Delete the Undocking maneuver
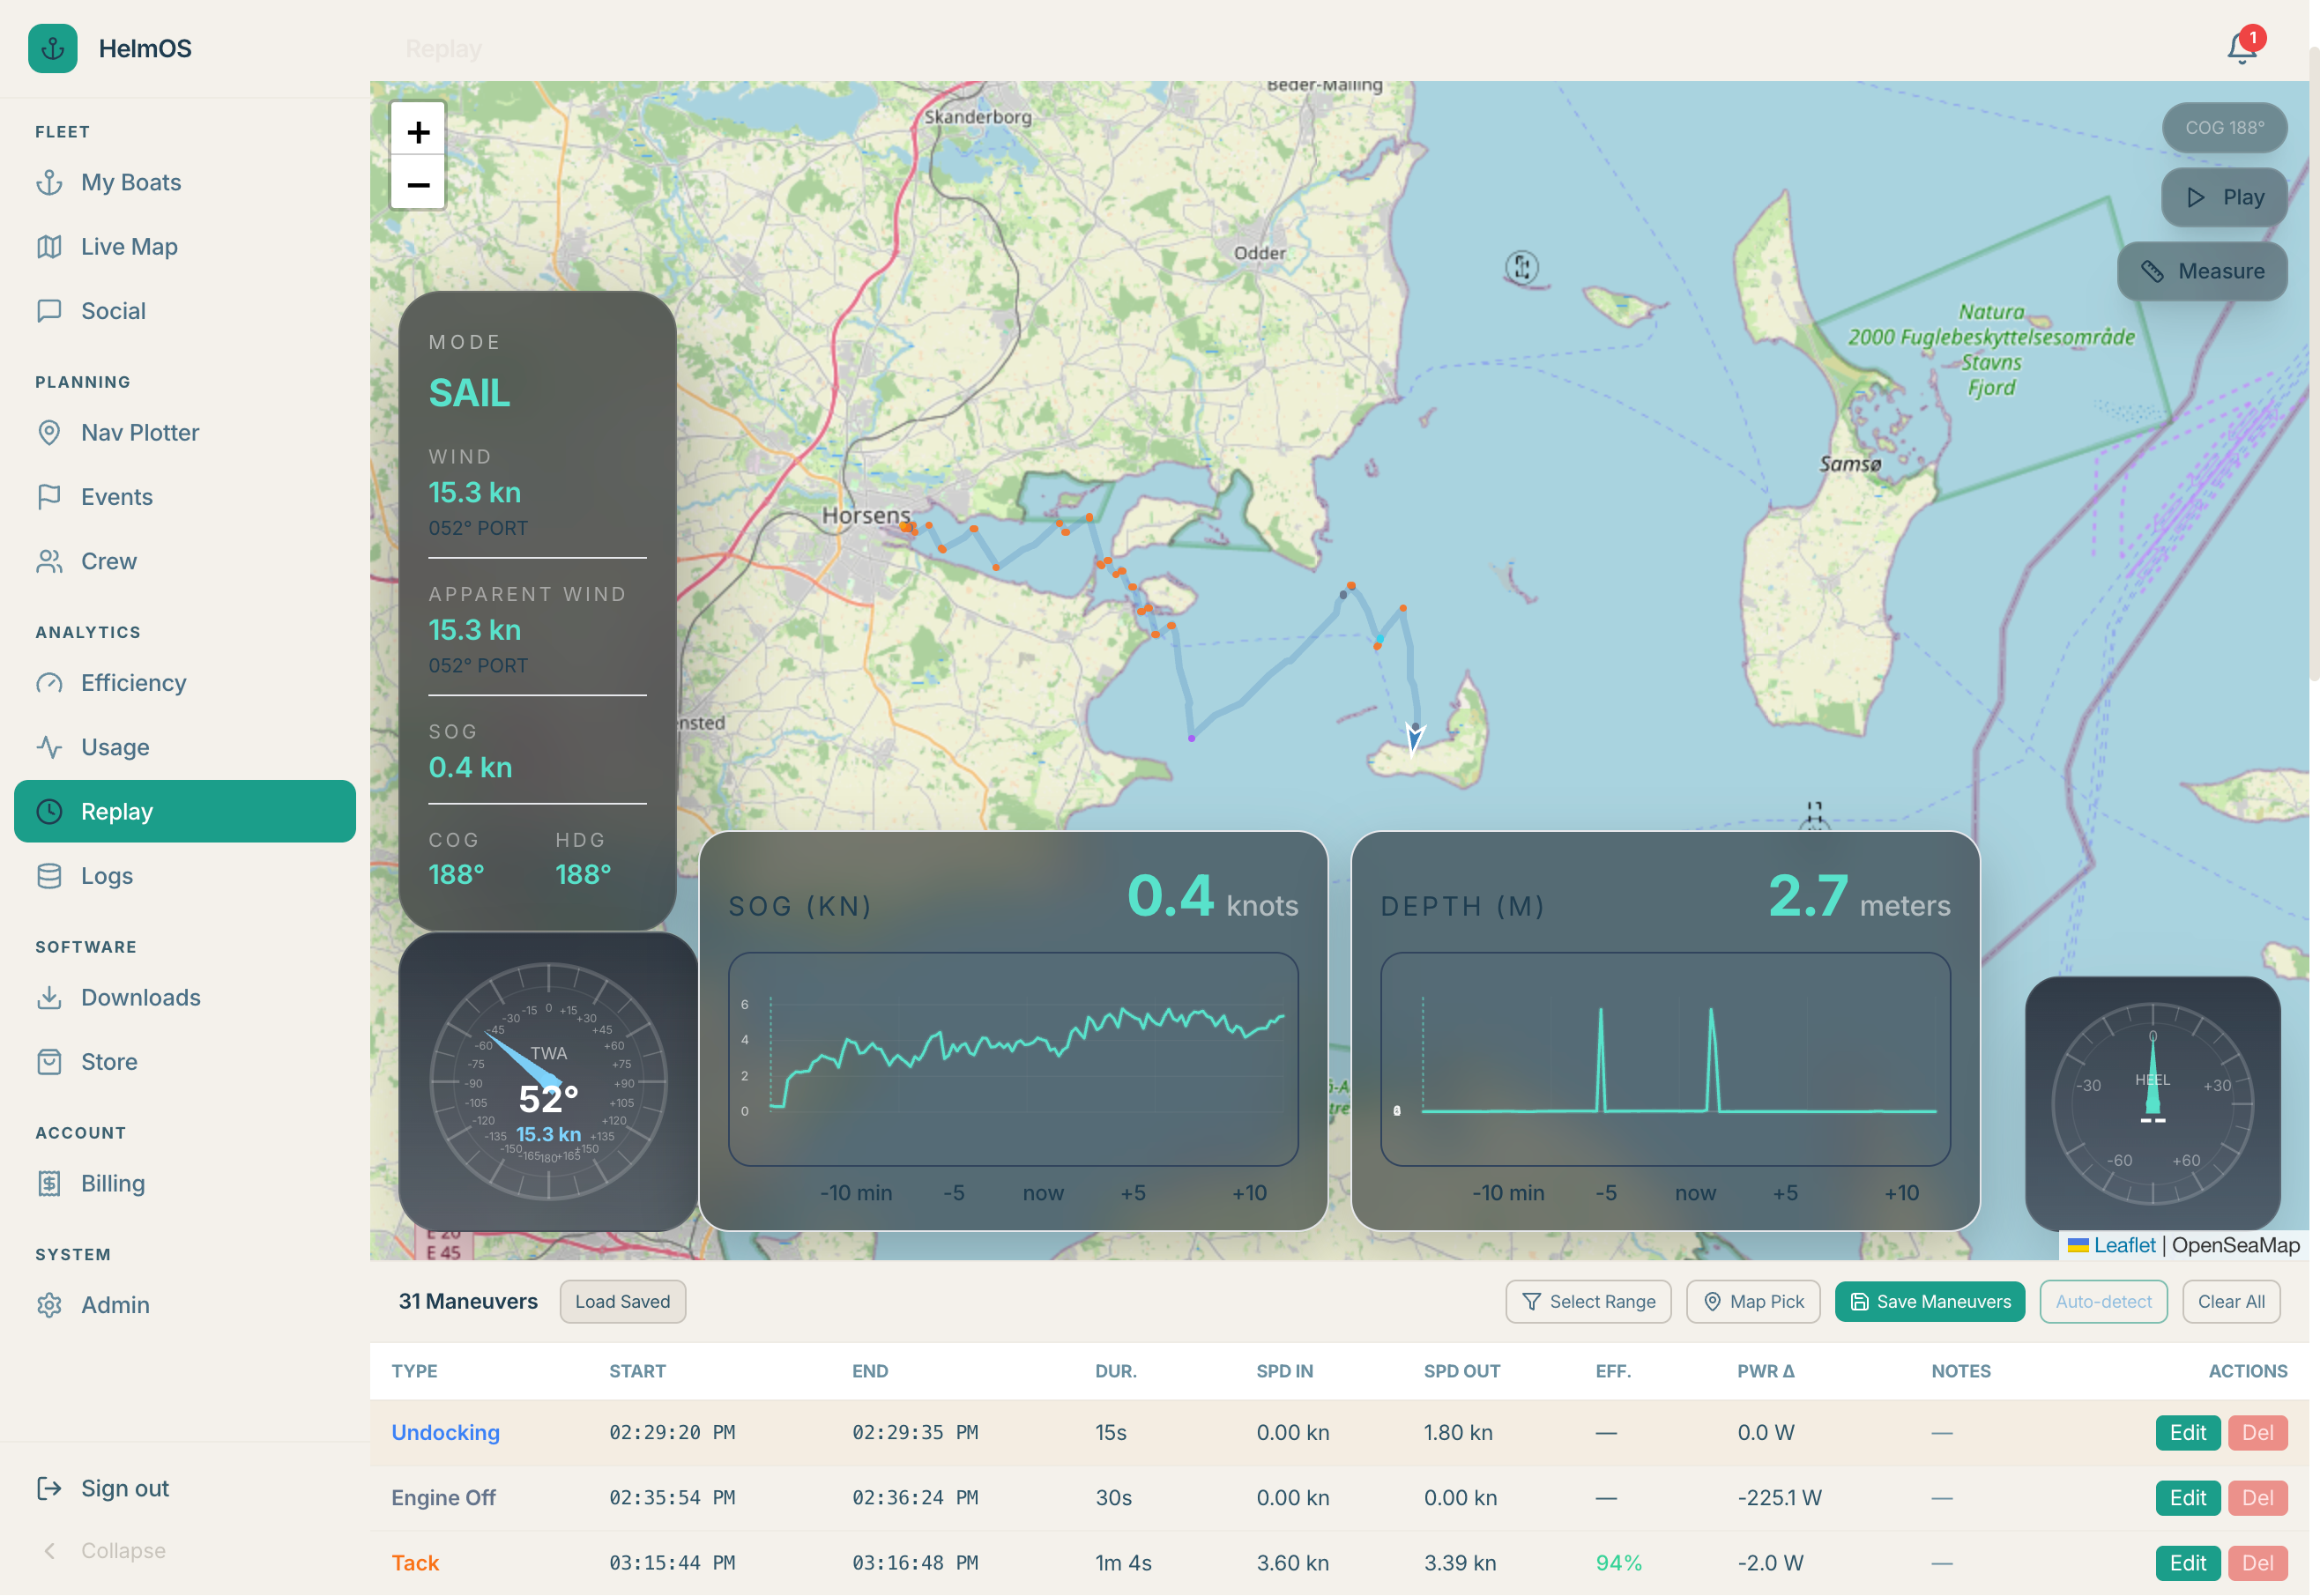 (x=2258, y=1433)
